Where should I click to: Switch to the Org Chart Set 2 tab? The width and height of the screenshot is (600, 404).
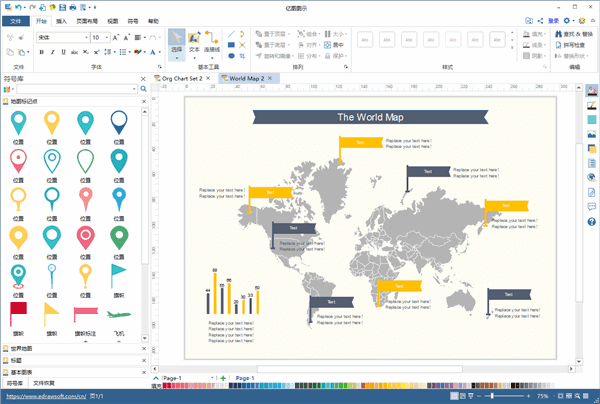pyautogui.click(x=182, y=77)
